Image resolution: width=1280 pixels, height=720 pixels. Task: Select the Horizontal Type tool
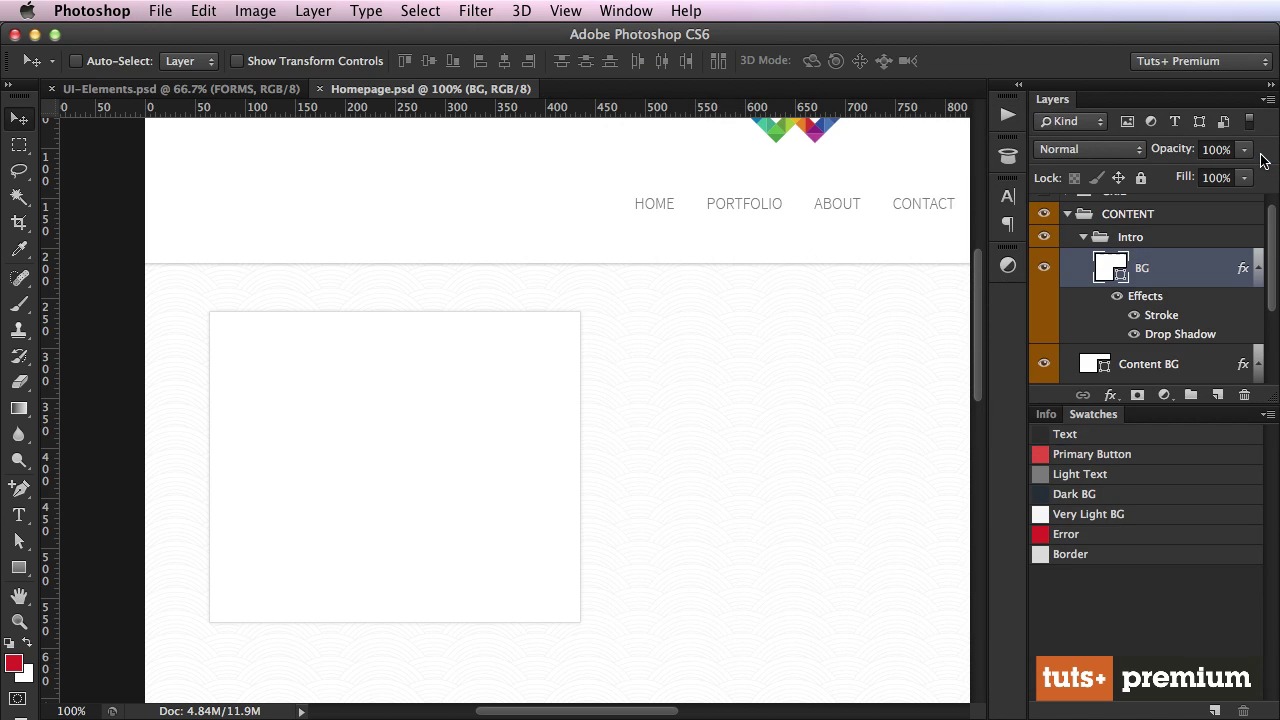pyautogui.click(x=19, y=515)
